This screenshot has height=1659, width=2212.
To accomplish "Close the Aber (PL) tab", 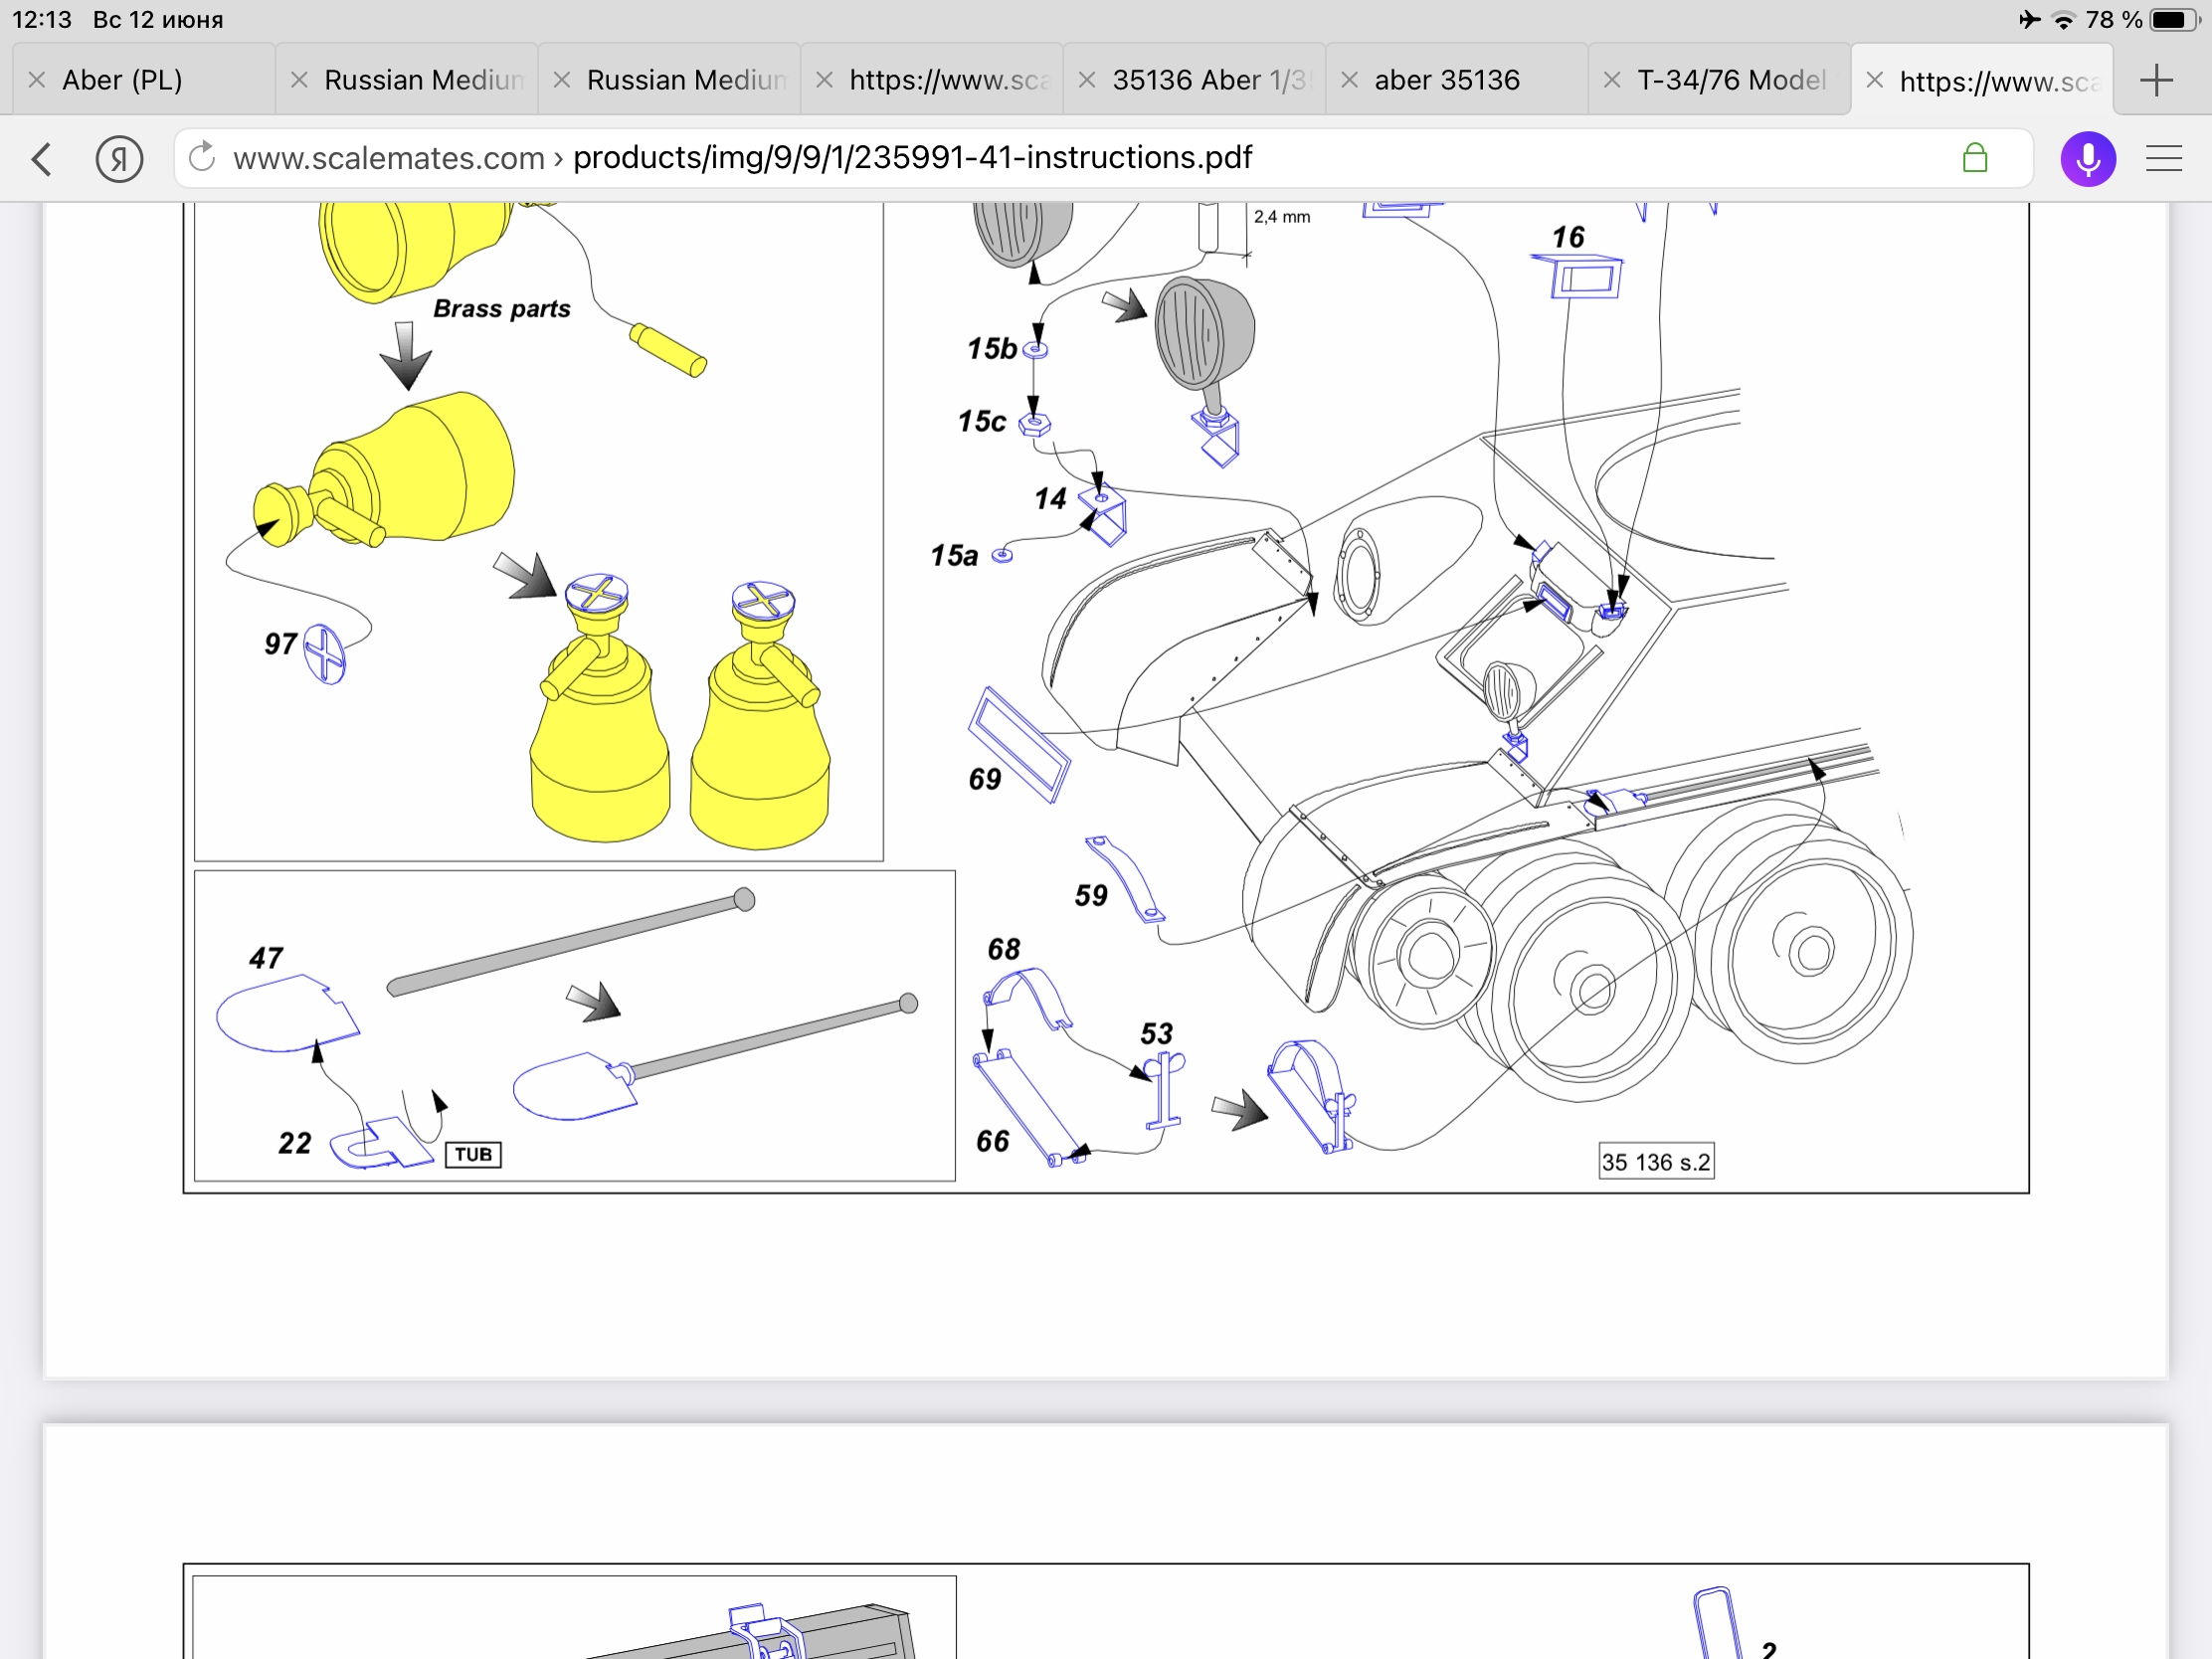I will click(37, 80).
